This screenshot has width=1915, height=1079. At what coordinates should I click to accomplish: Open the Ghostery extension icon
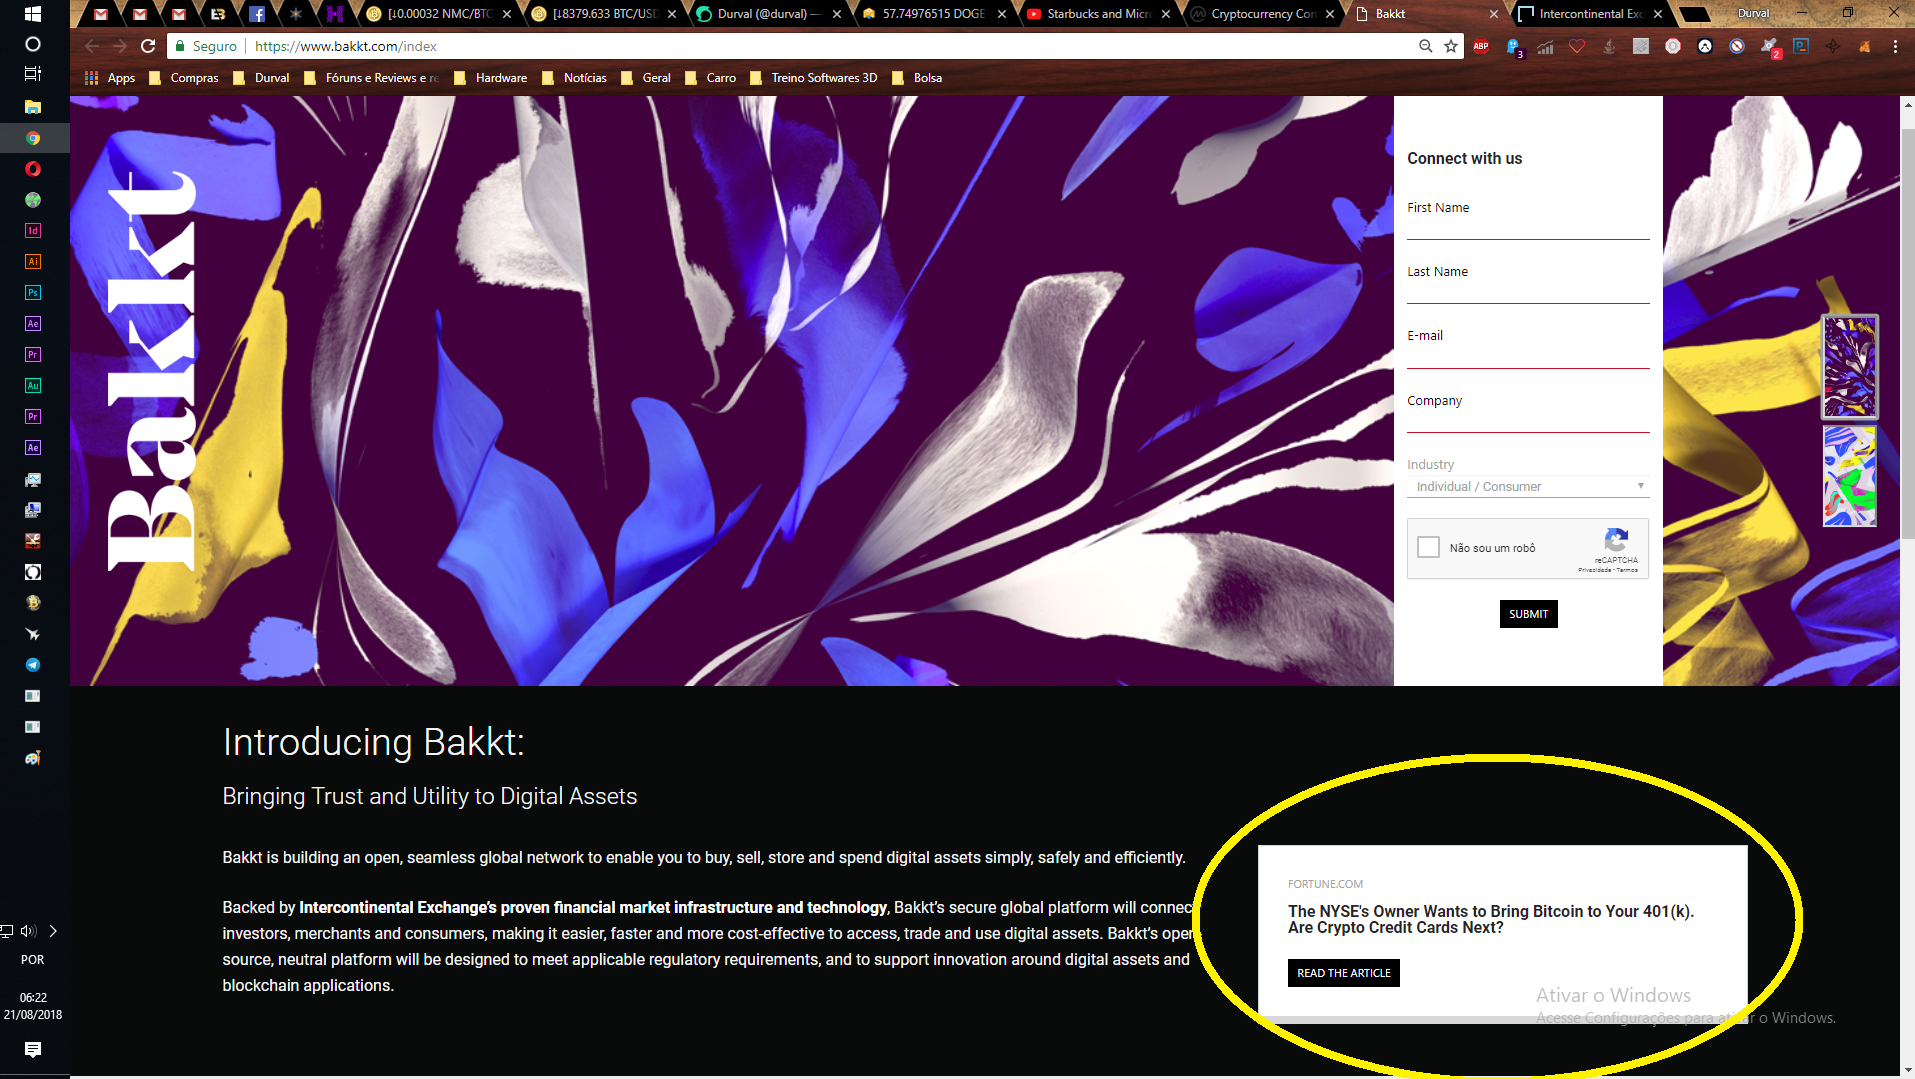coord(1513,46)
